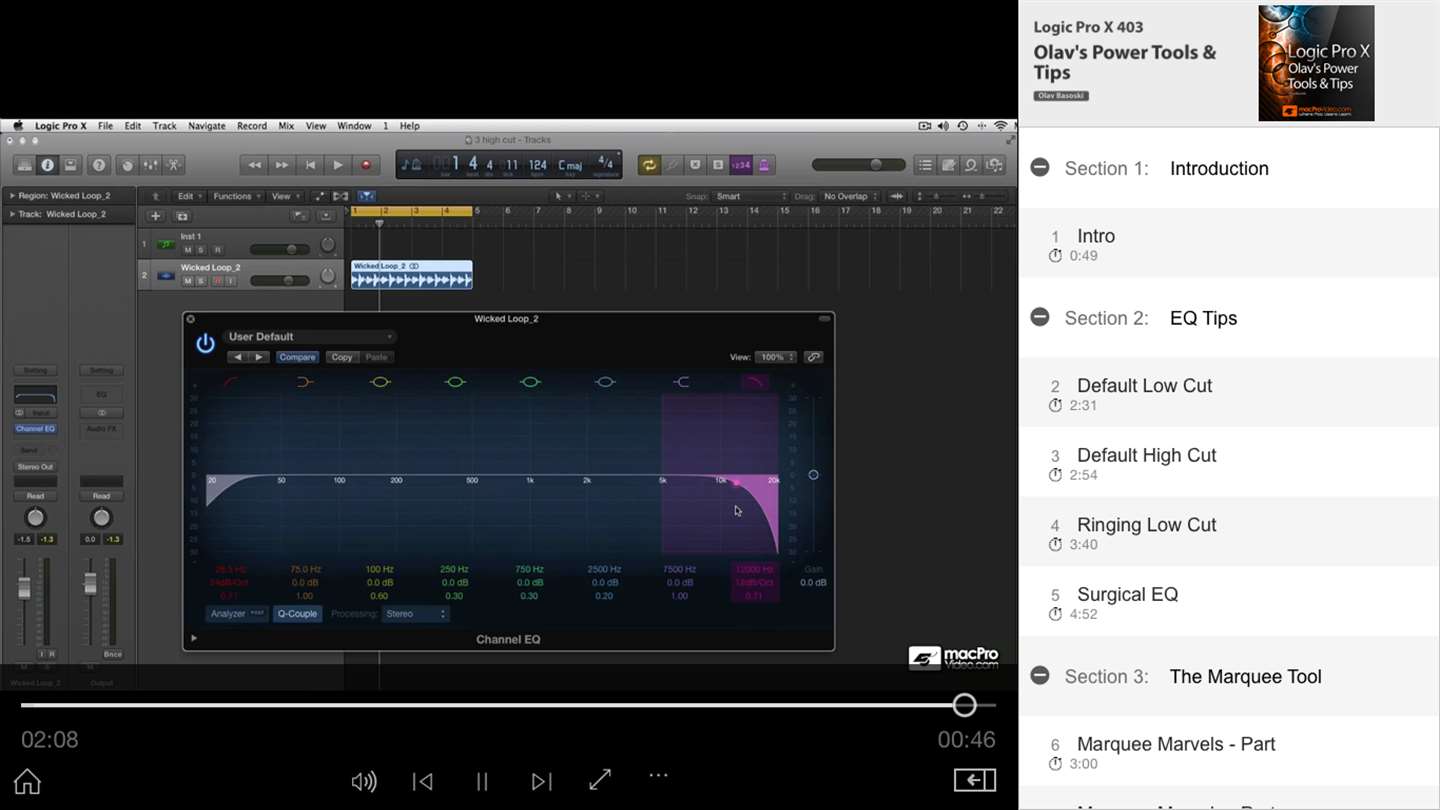Play the Default Low Cut lesson

(1229, 393)
